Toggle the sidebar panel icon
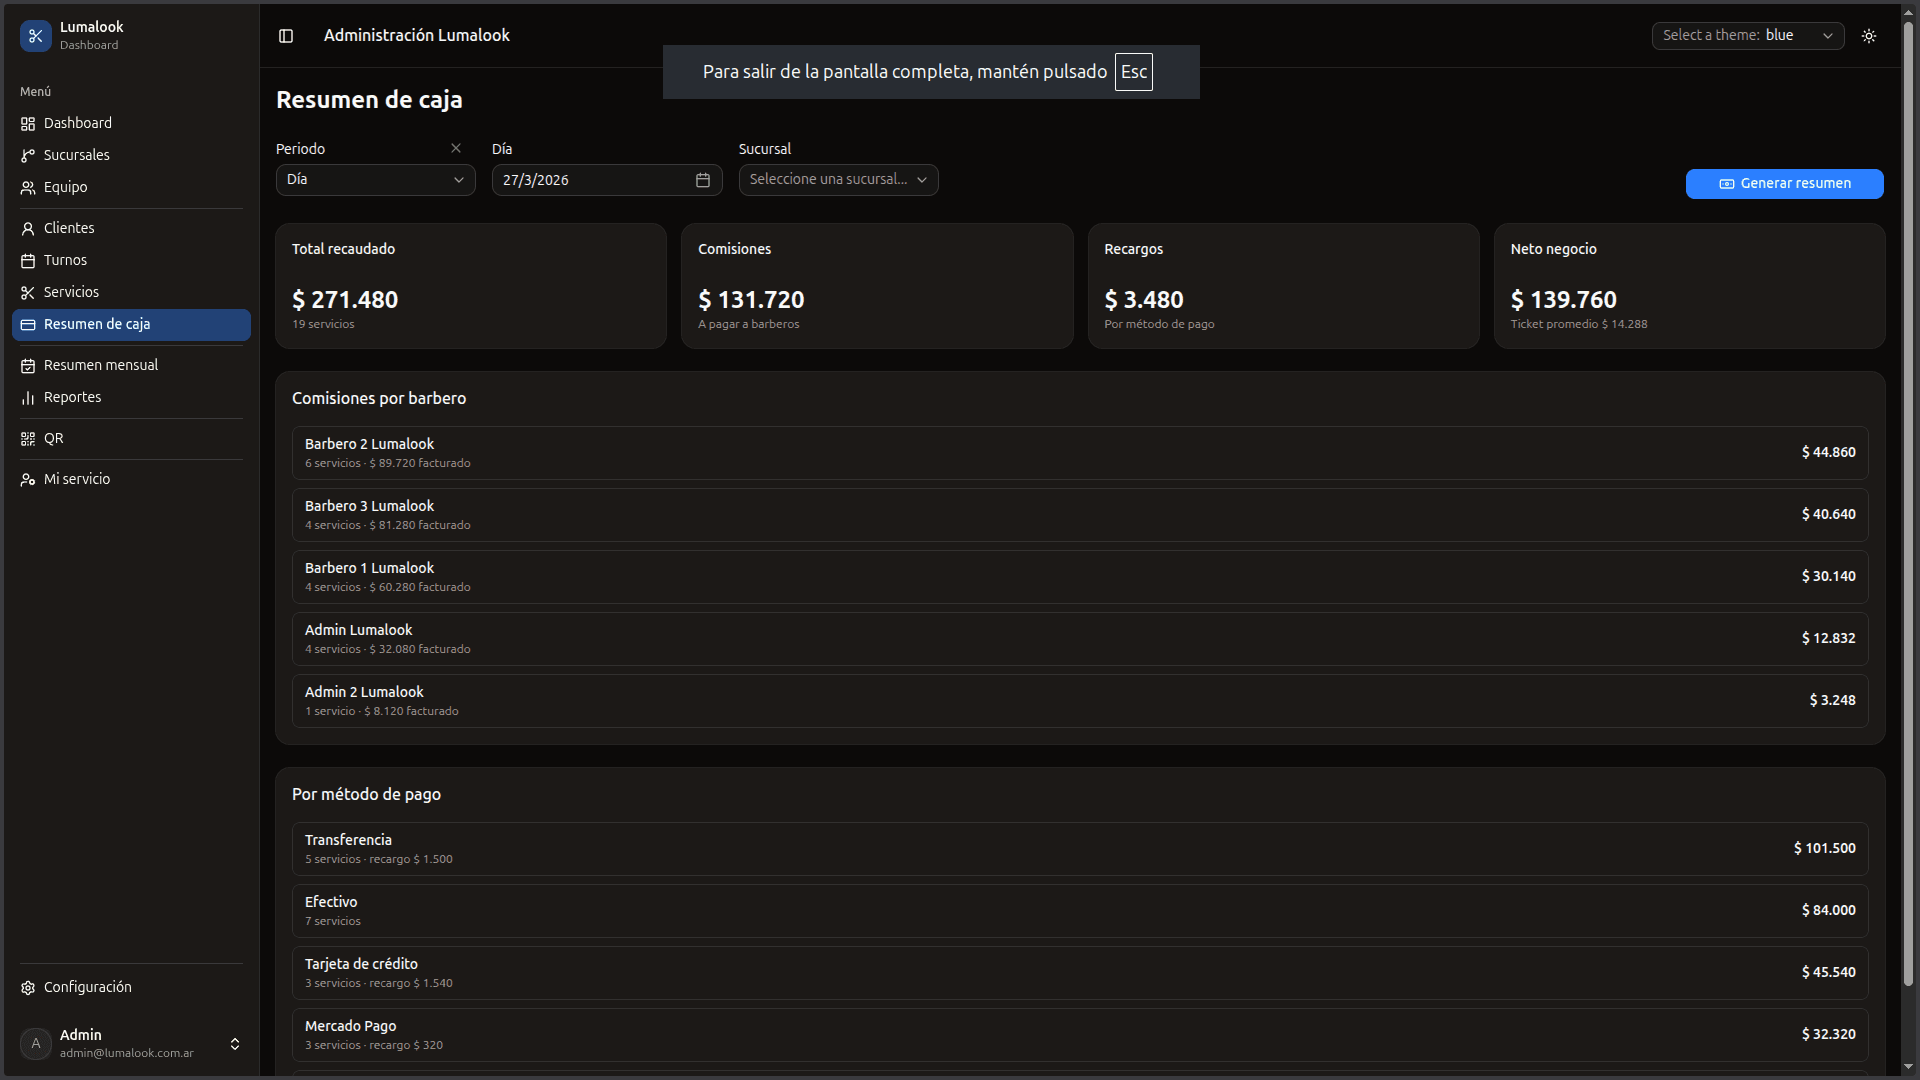Viewport: 1920px width, 1080px height. [x=286, y=36]
